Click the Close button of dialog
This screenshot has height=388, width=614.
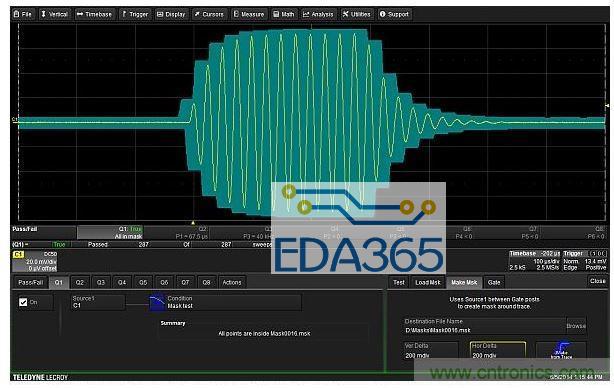(597, 281)
